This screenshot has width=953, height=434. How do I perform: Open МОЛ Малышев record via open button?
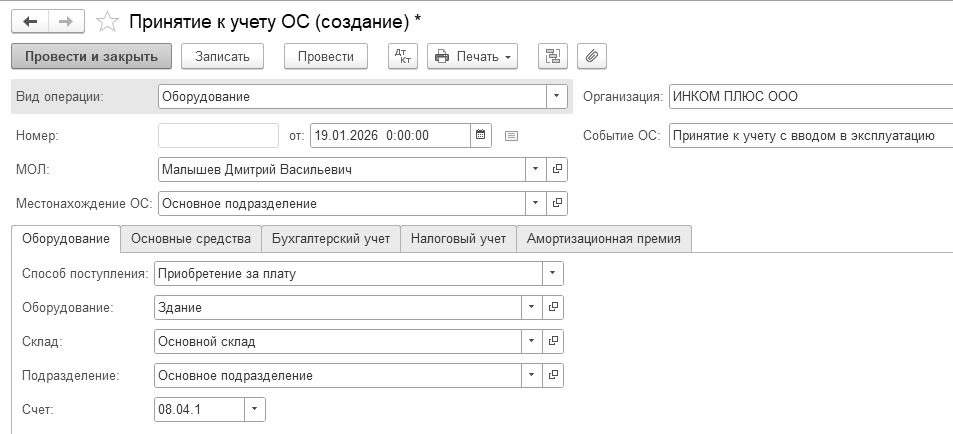pyautogui.click(x=558, y=169)
